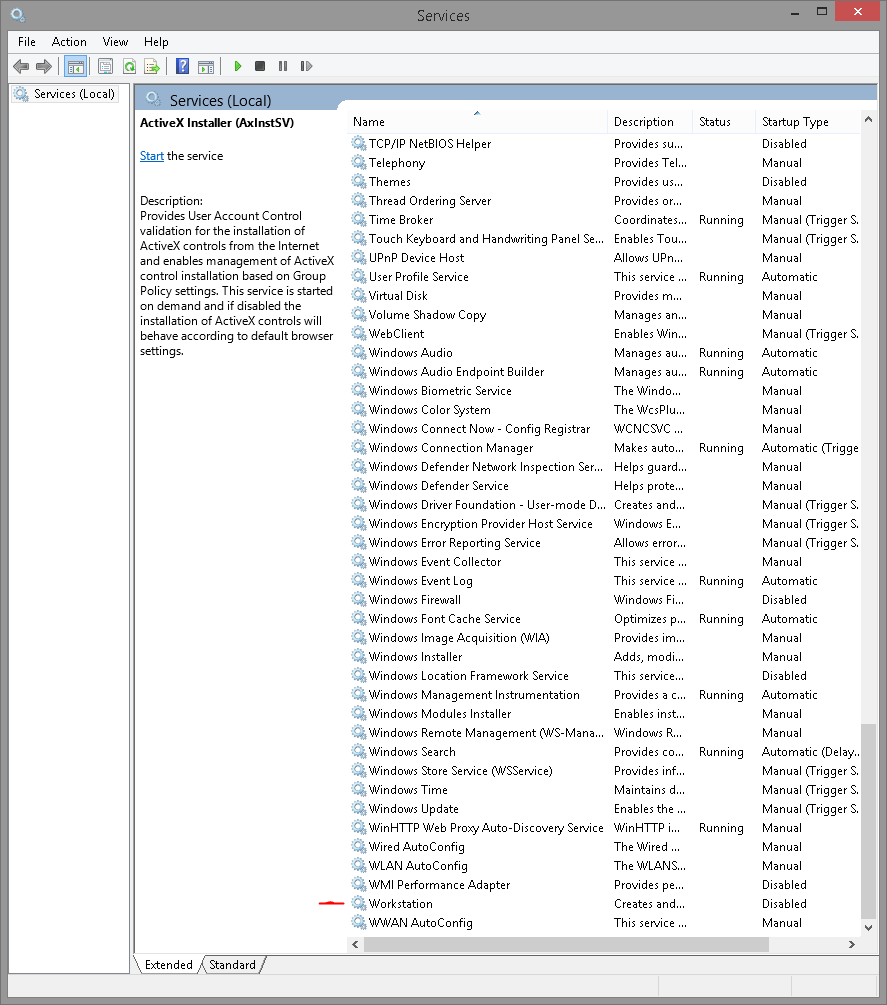
Task: Click the gear icon of the Themes service
Action: [x=359, y=181]
